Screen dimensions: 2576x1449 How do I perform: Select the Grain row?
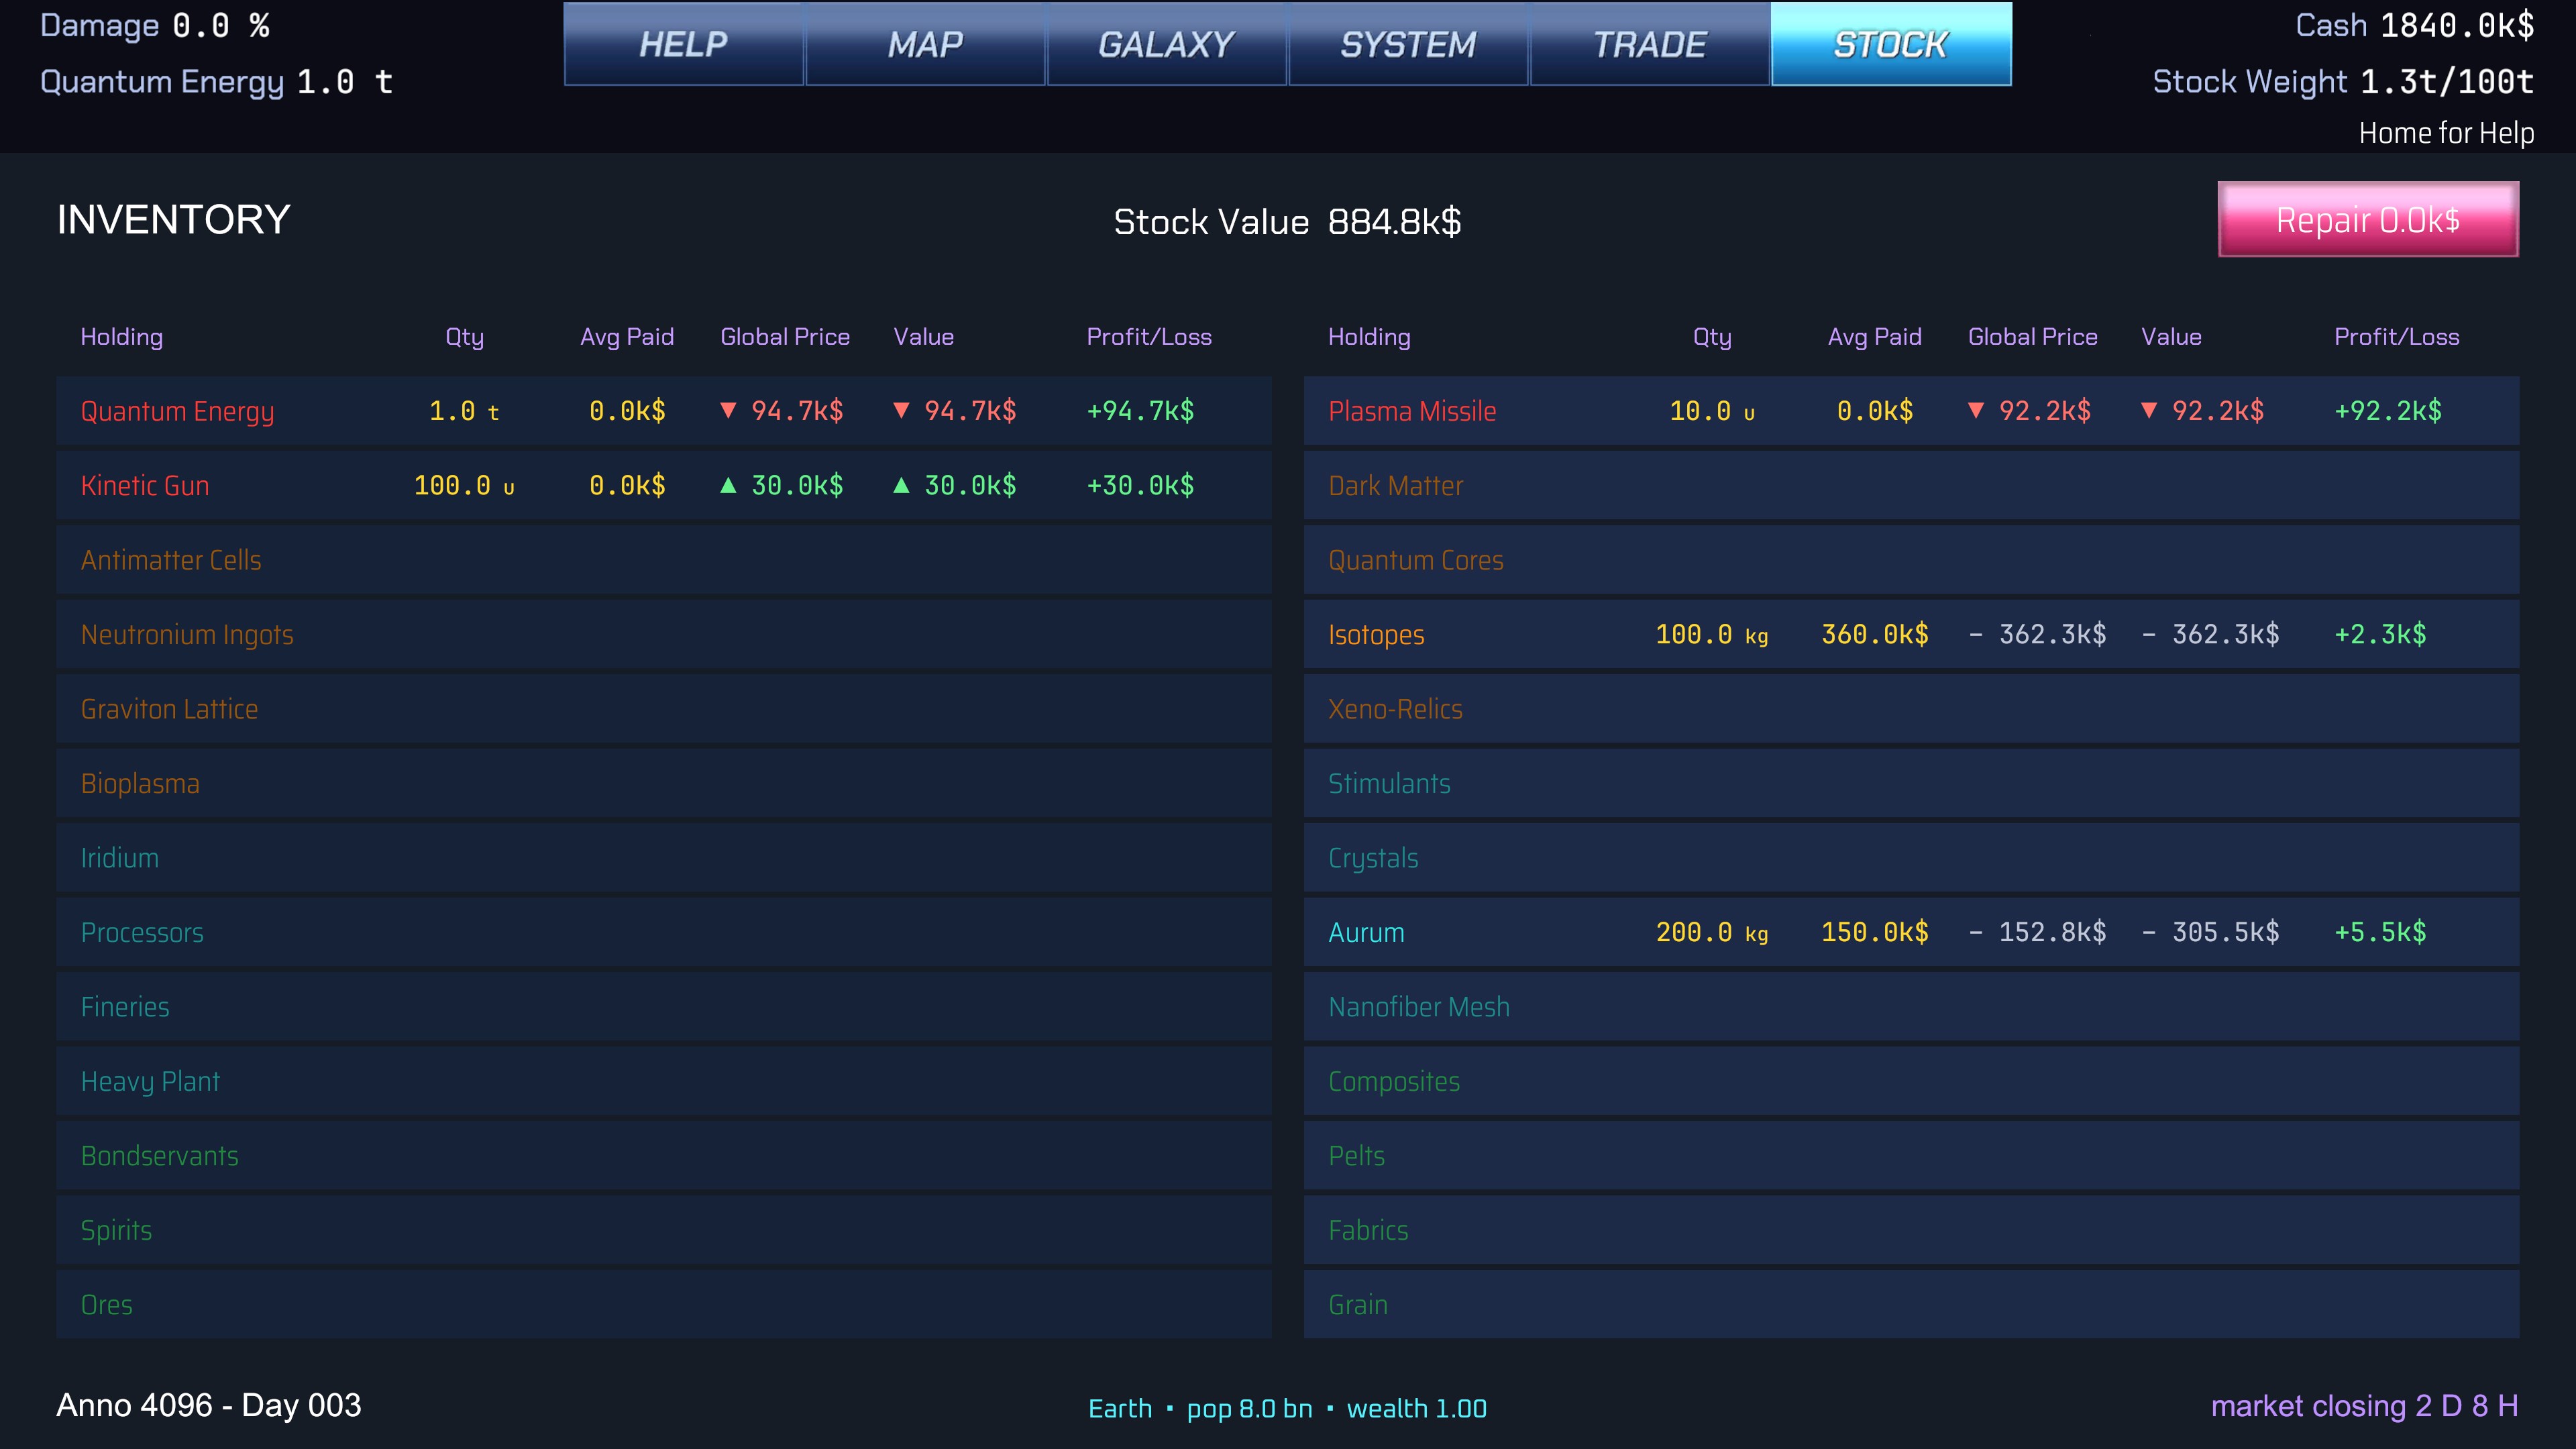point(1911,1305)
